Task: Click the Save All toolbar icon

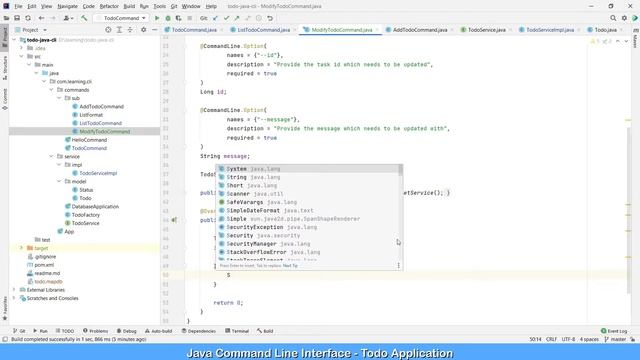Action: click(17, 18)
